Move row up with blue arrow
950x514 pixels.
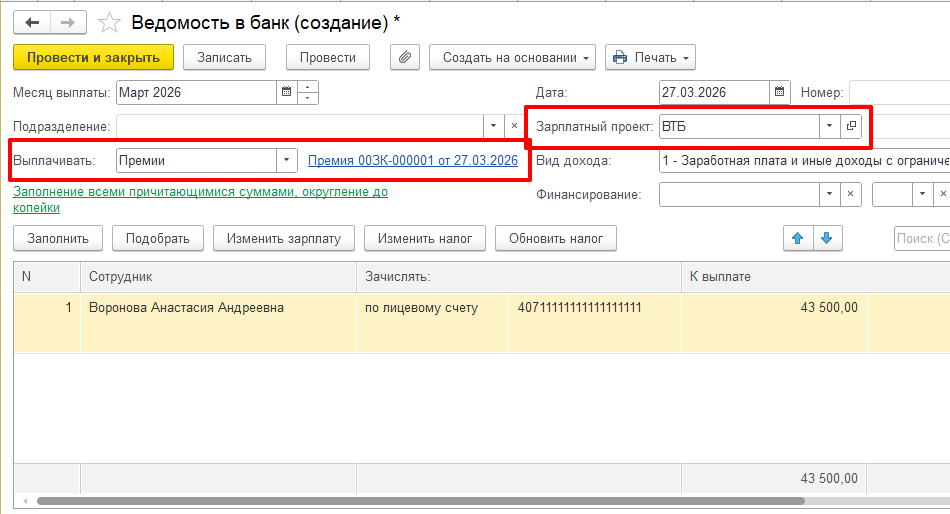tap(797, 238)
